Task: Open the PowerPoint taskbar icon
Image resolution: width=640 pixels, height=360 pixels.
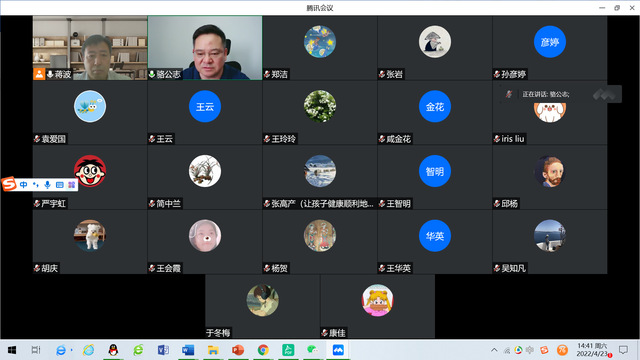Action: pos(238,350)
